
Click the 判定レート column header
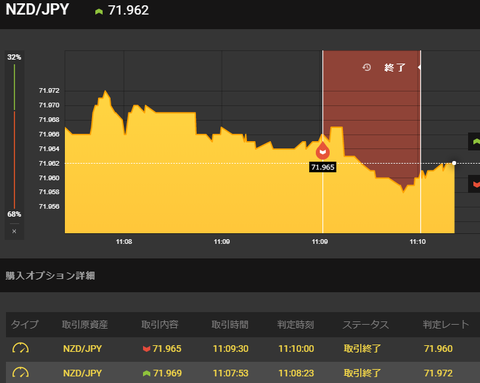coord(446,324)
